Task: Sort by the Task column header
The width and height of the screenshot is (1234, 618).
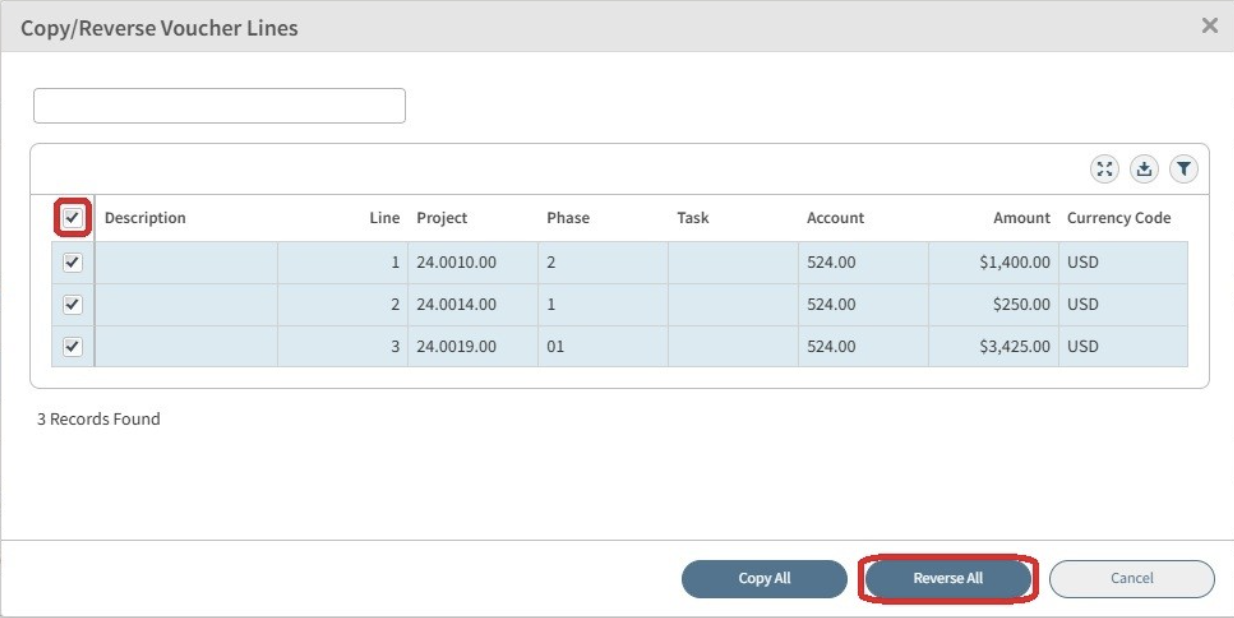Action: [x=693, y=218]
